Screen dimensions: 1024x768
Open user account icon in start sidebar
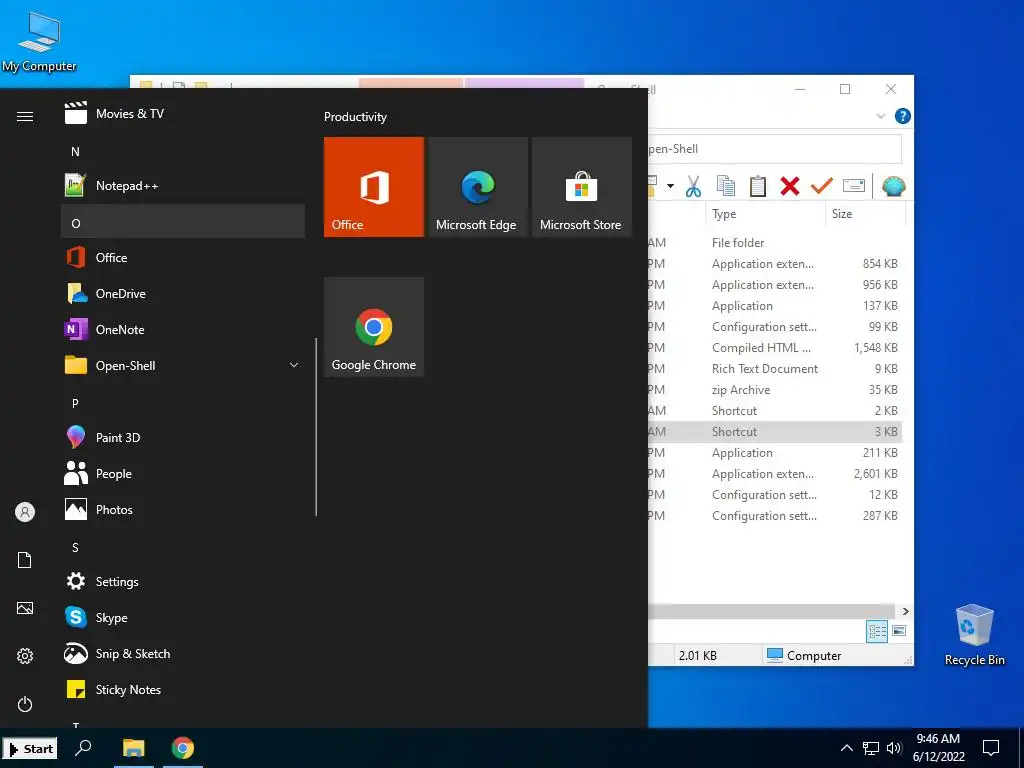click(x=25, y=512)
